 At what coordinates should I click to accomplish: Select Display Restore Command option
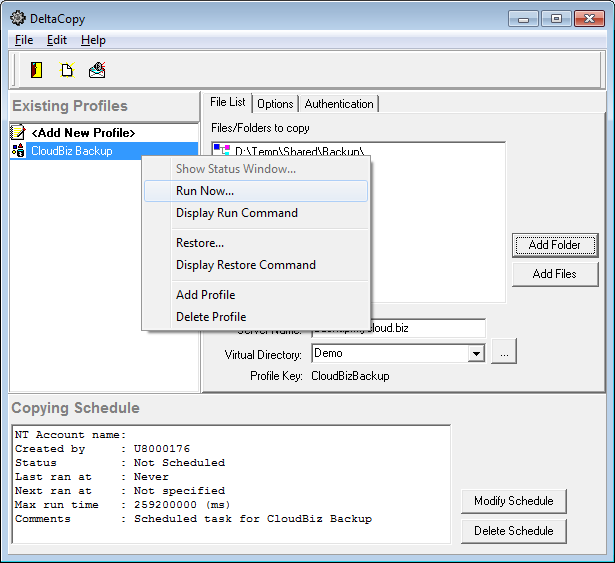(246, 265)
